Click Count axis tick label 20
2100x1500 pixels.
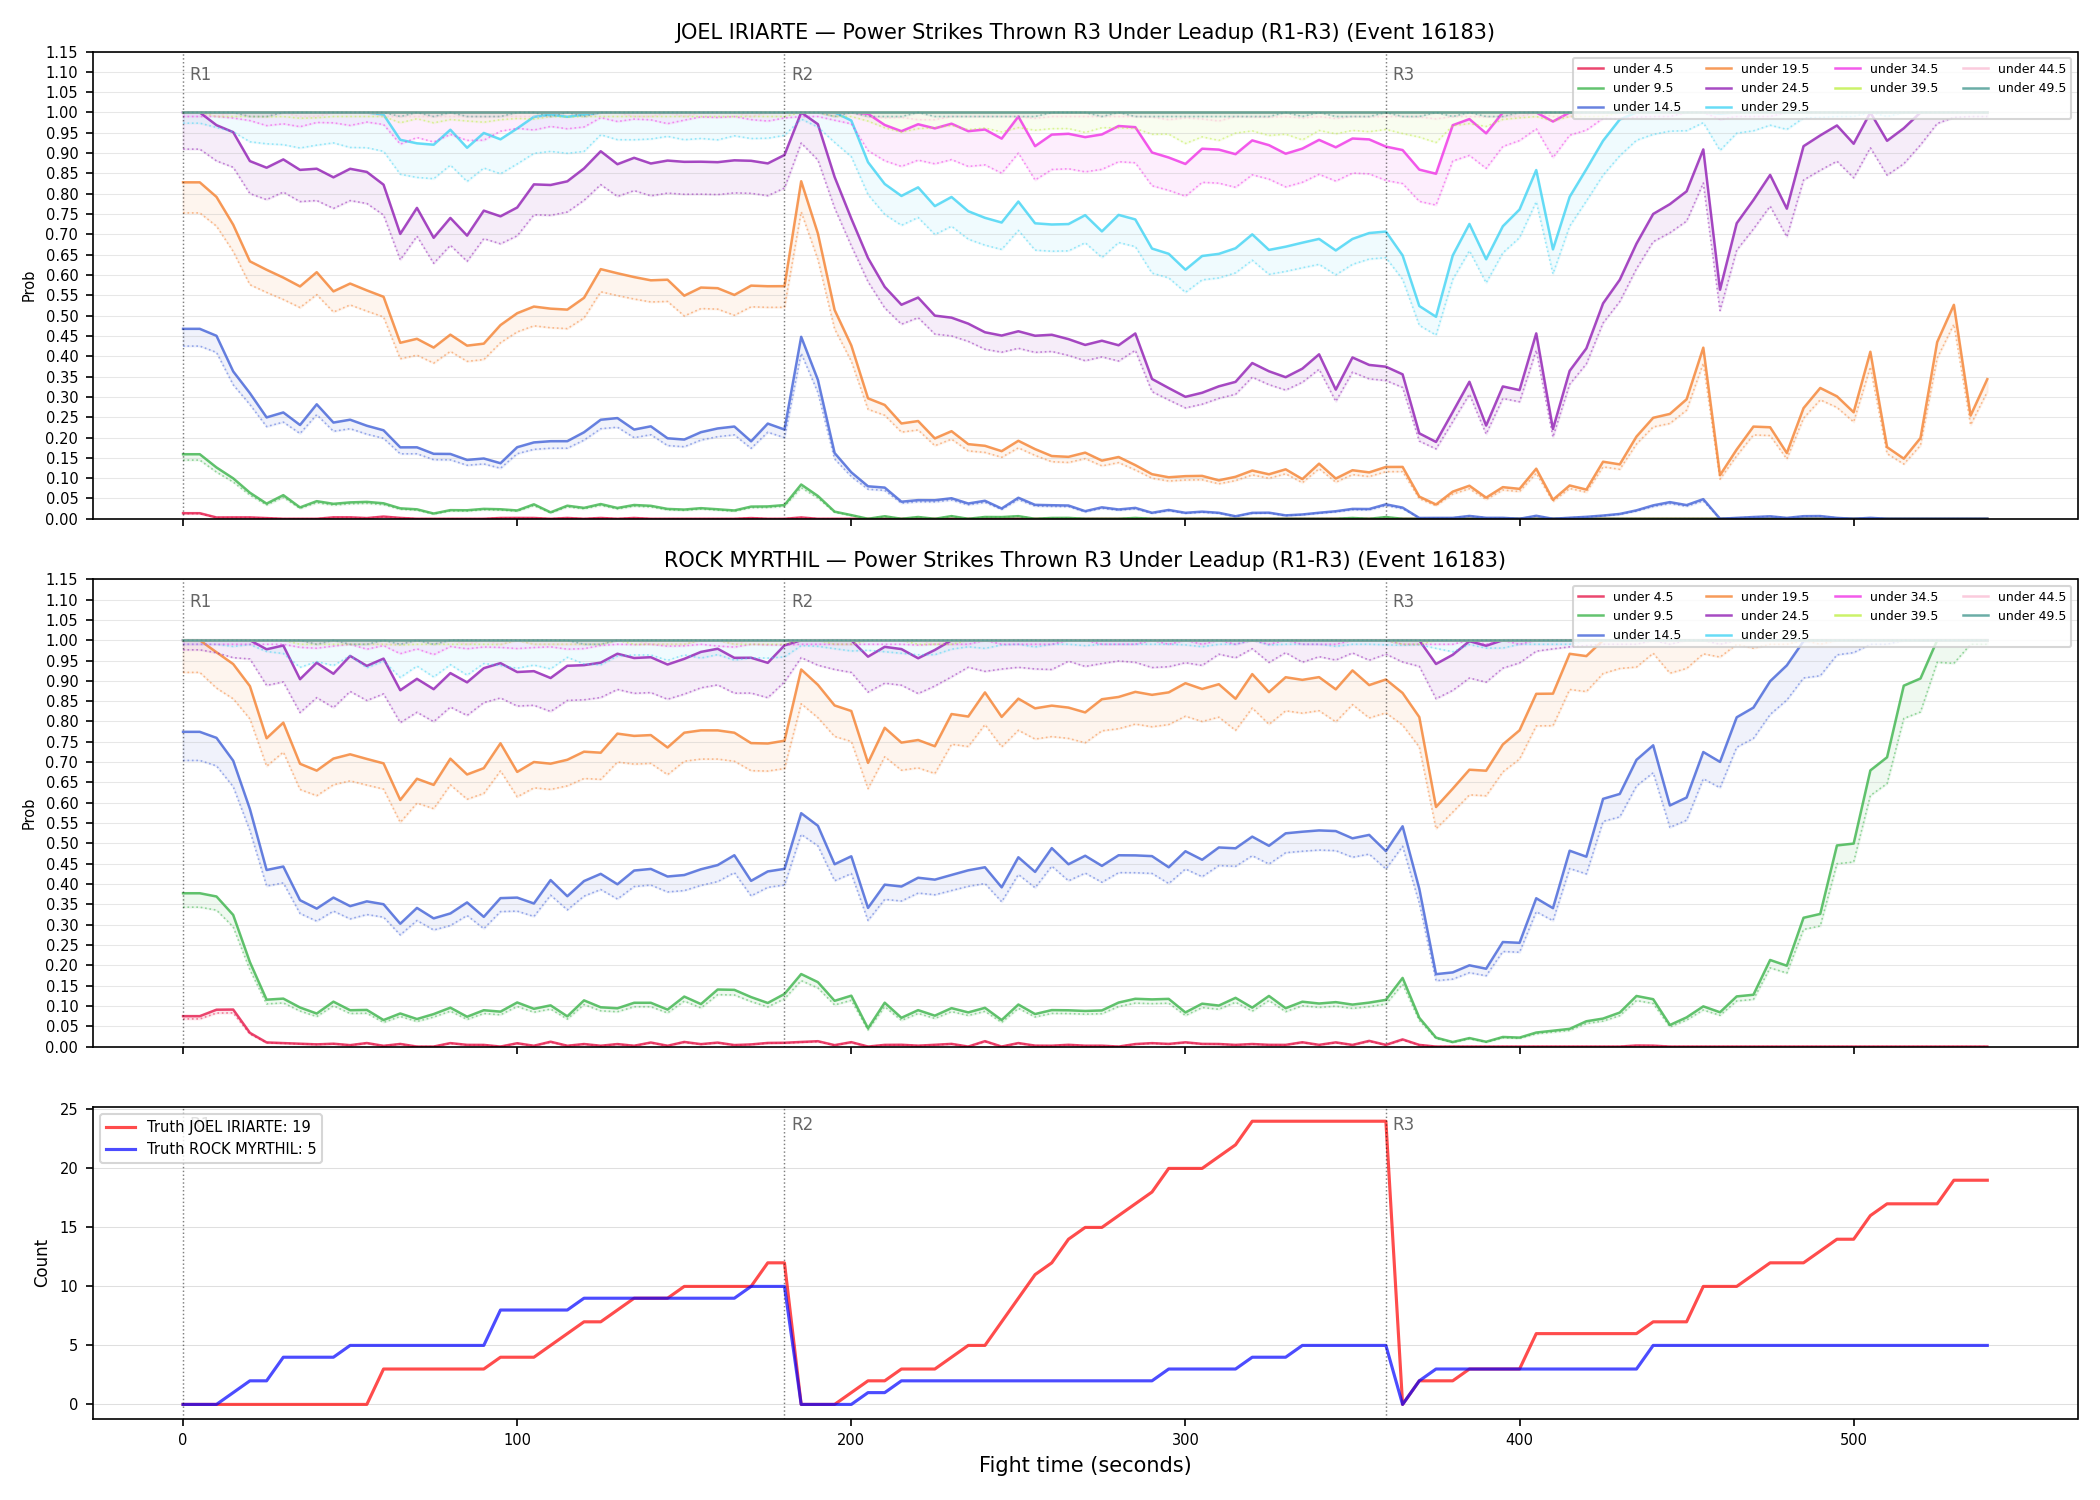pyautogui.click(x=69, y=1168)
